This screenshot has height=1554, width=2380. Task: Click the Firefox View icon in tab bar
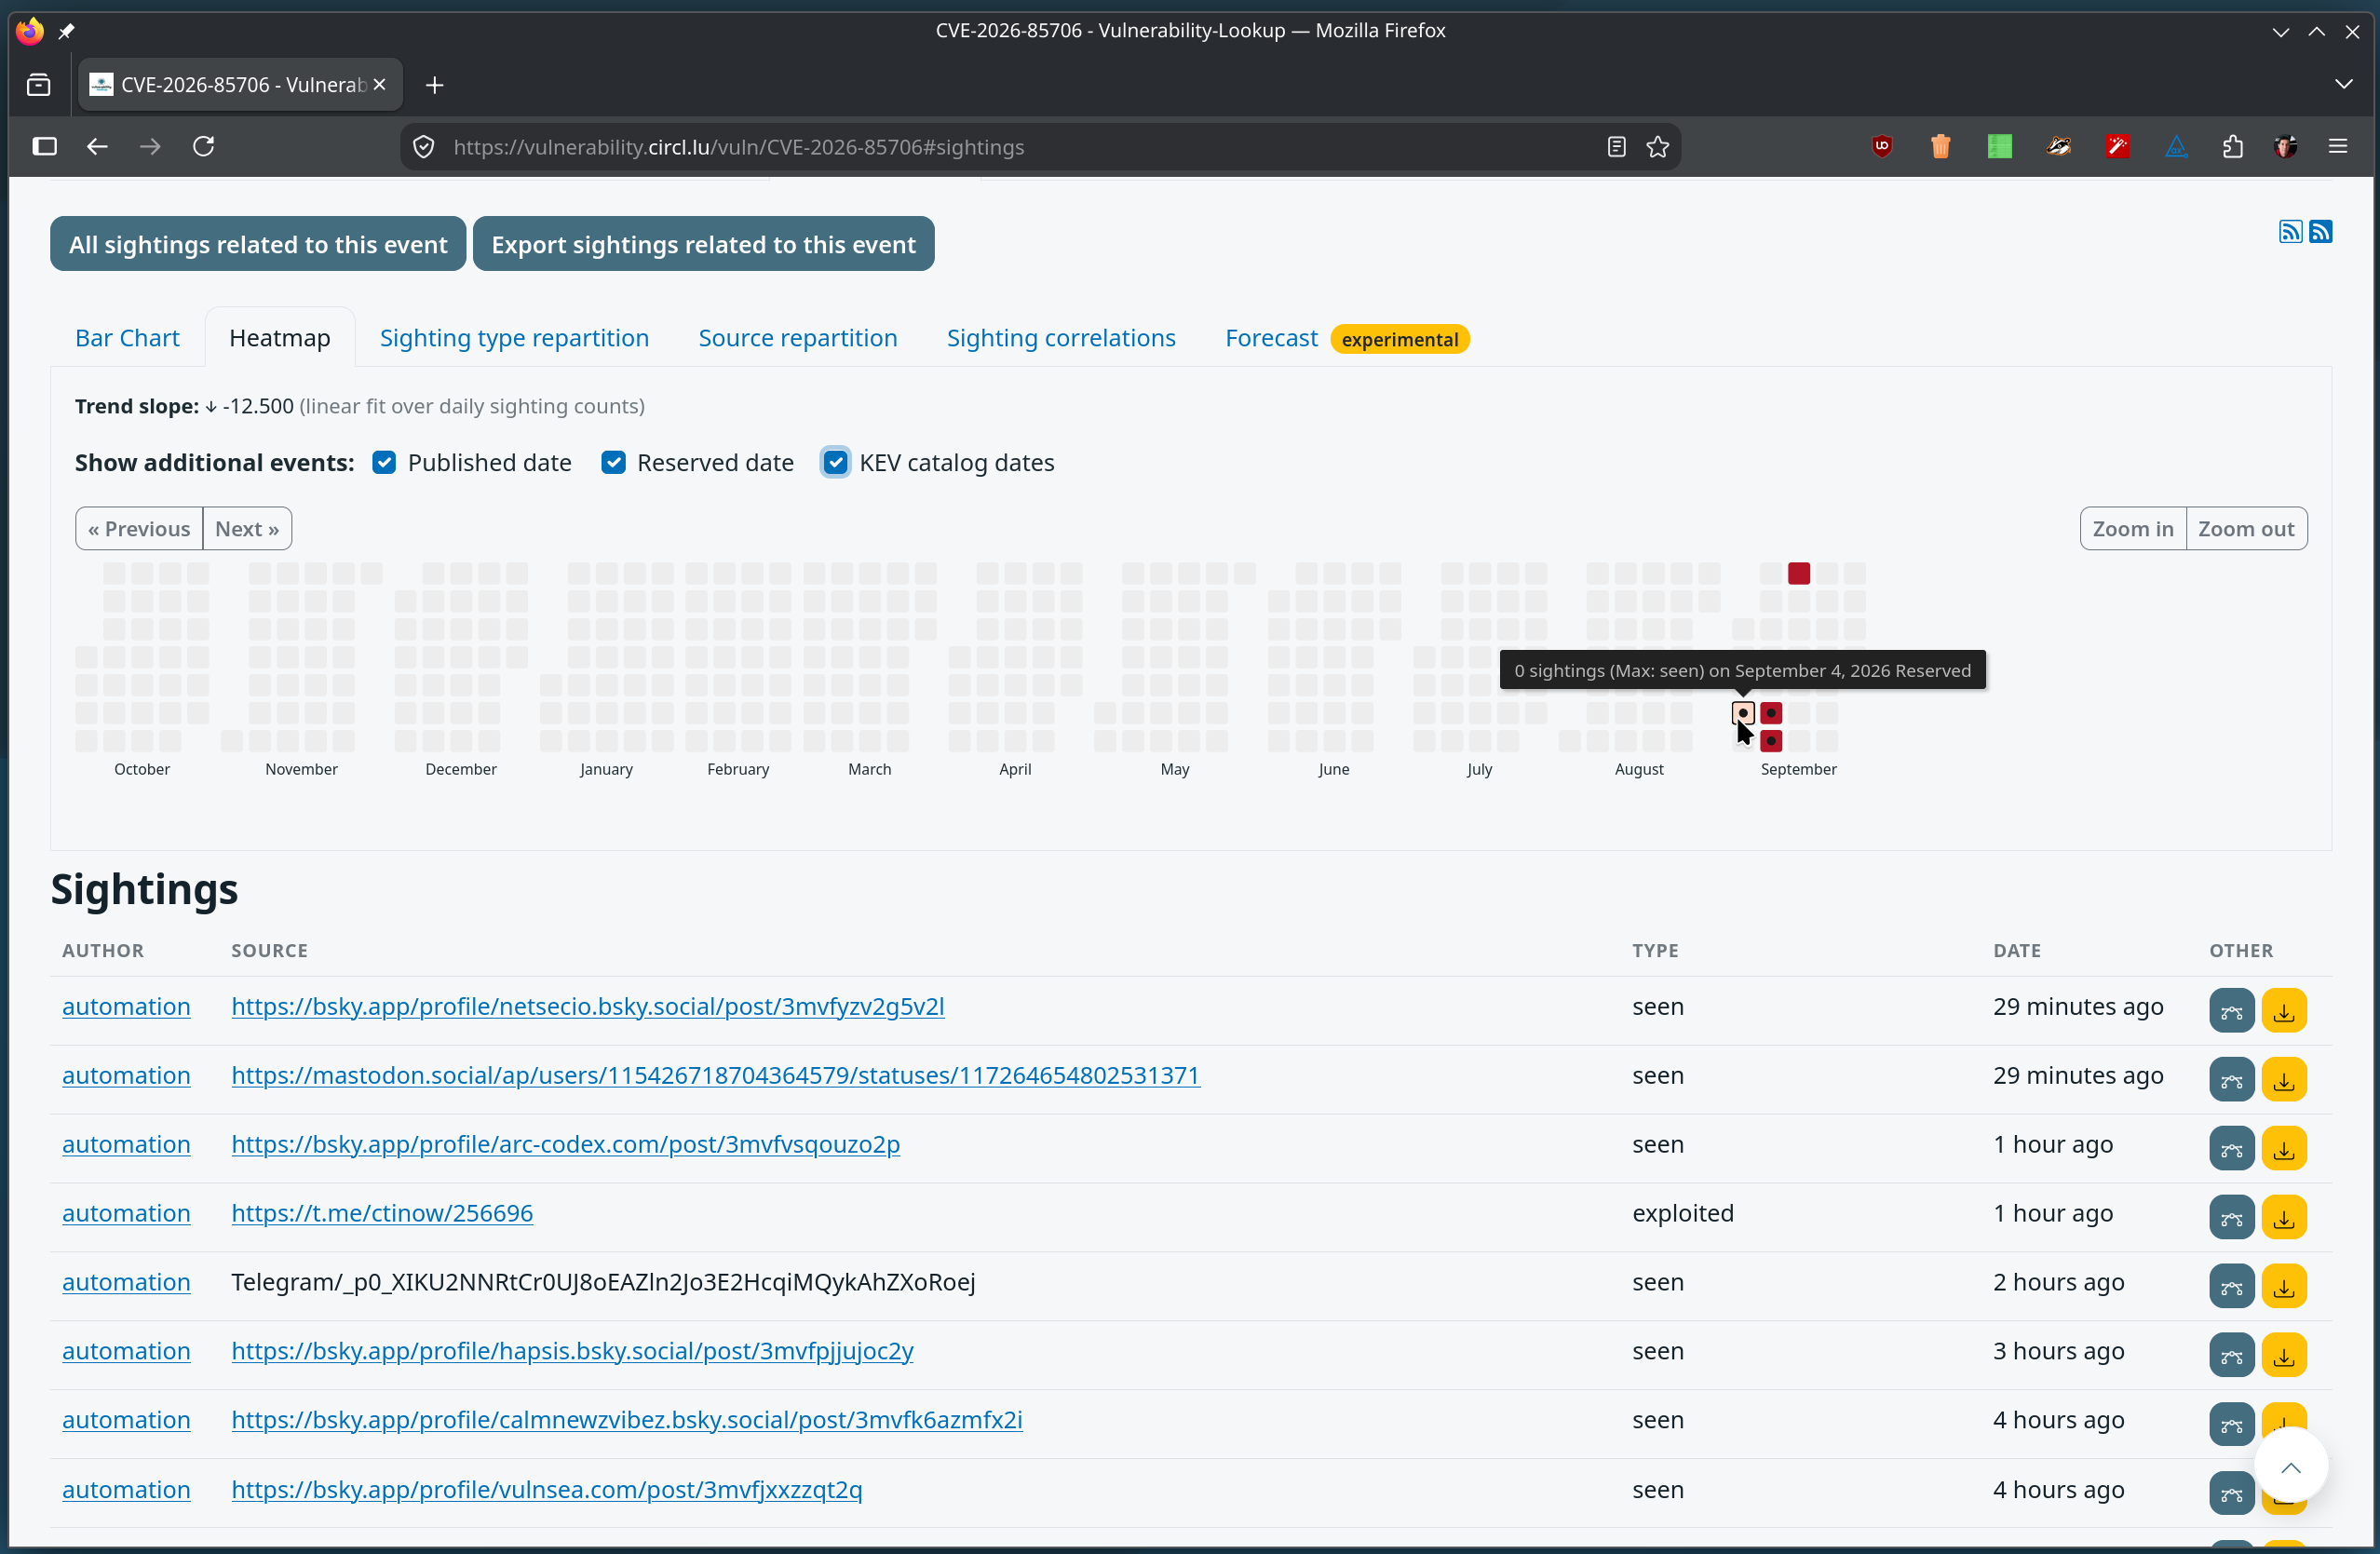click(39, 85)
